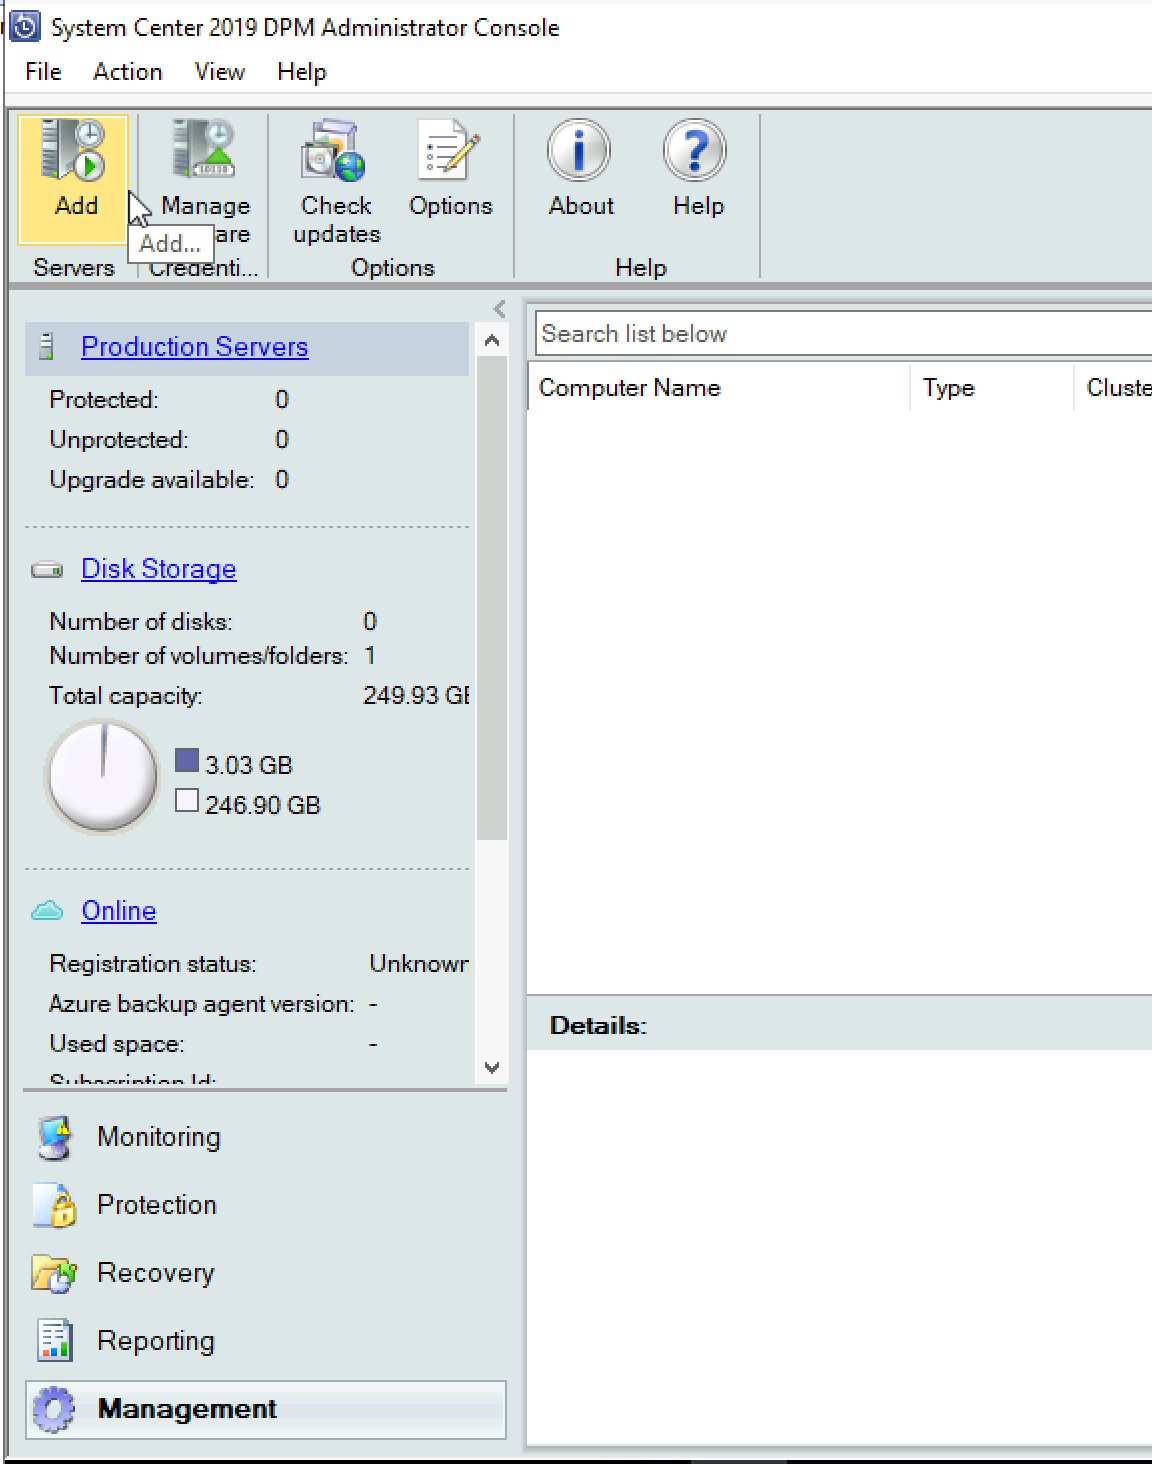Click the free space 246.90 GB swatch
The height and width of the screenshot is (1464, 1152).
[187, 801]
